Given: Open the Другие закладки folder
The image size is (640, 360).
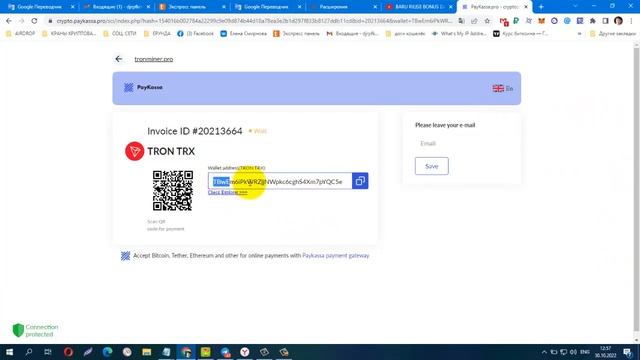Looking at the screenshot, I should 613,33.
